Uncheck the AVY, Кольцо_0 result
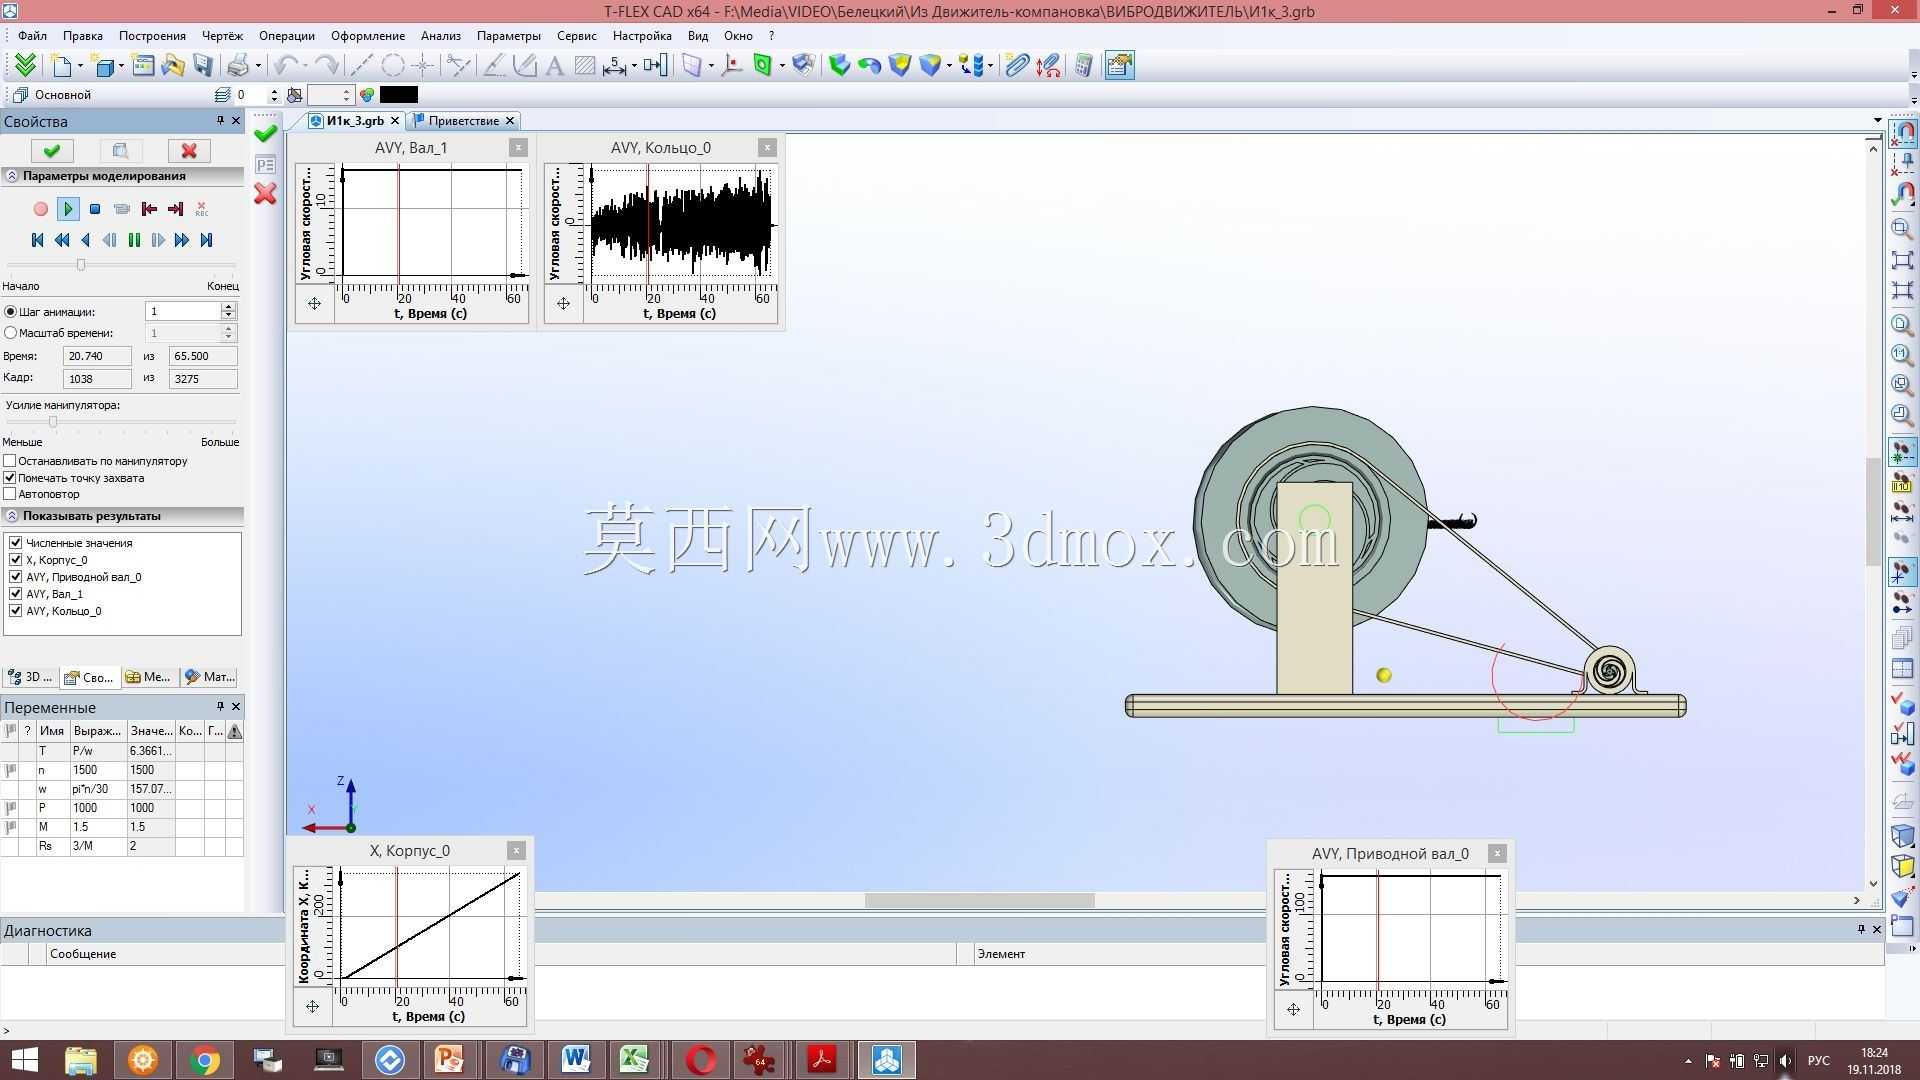The width and height of the screenshot is (1920, 1080). (16, 611)
